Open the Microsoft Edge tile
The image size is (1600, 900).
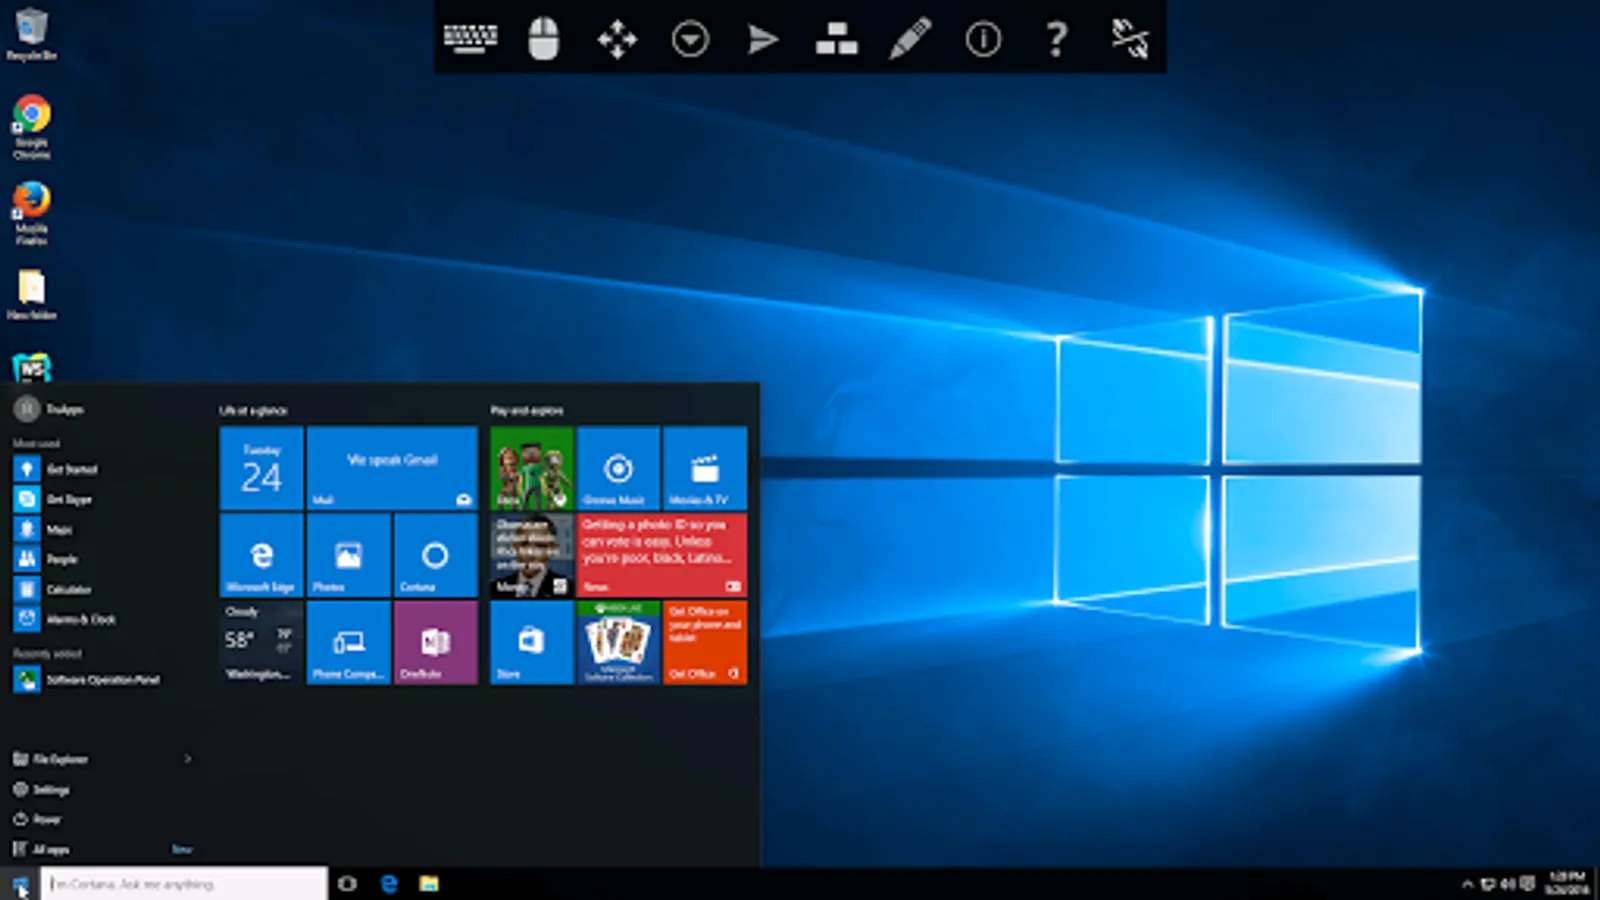point(261,556)
